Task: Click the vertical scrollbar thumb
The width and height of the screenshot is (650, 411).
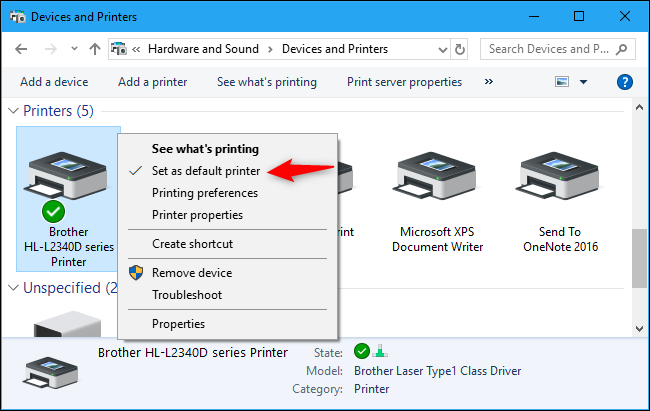Action: coord(639,256)
